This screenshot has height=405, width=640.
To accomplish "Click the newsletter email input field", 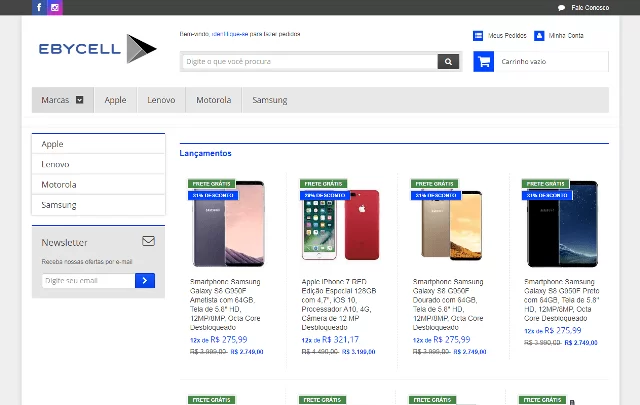I will (x=88, y=280).
